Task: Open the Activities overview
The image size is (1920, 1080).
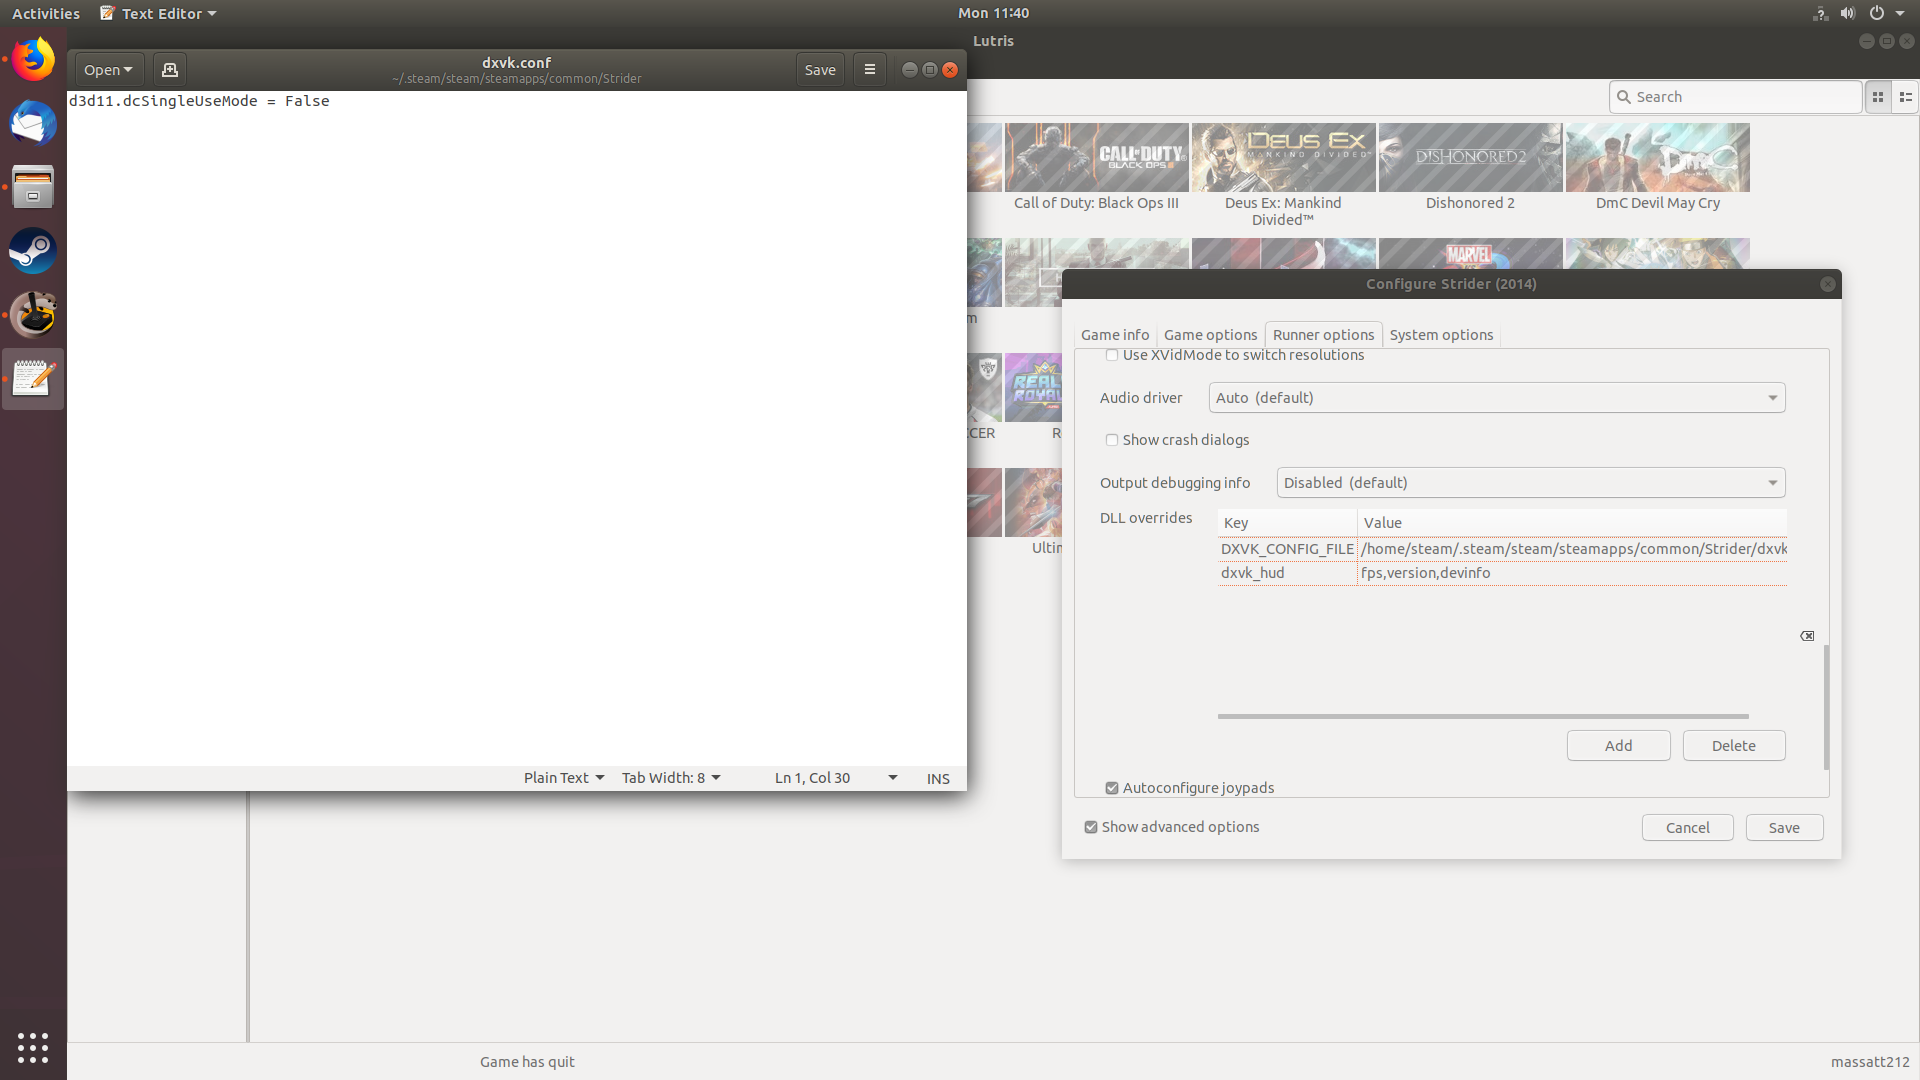Action: click(x=46, y=13)
